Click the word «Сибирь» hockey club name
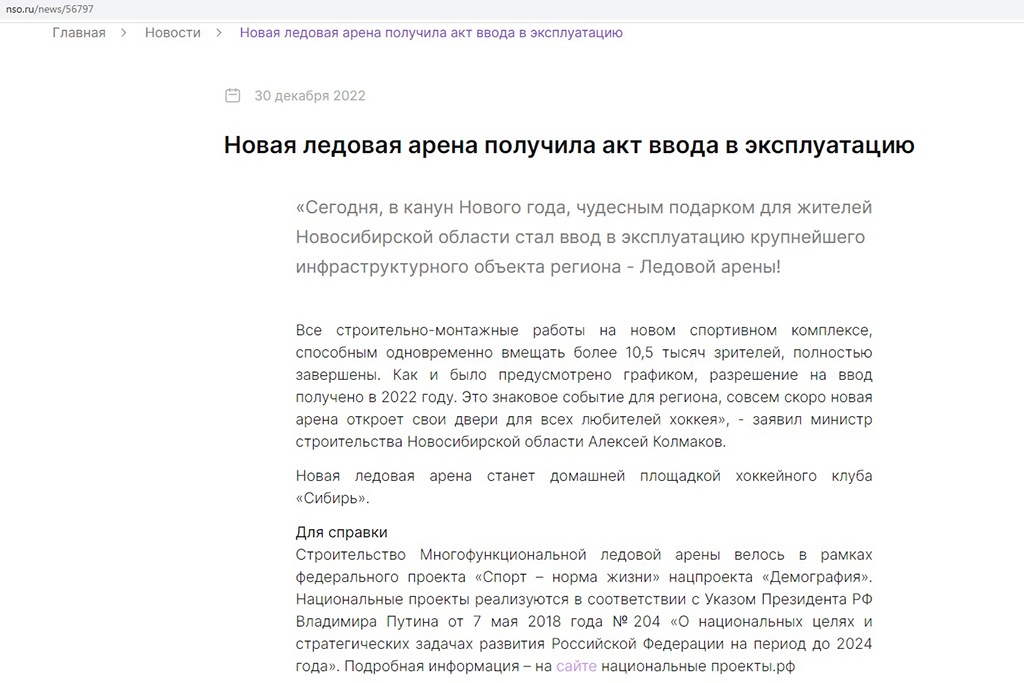 pyautogui.click(x=326, y=497)
